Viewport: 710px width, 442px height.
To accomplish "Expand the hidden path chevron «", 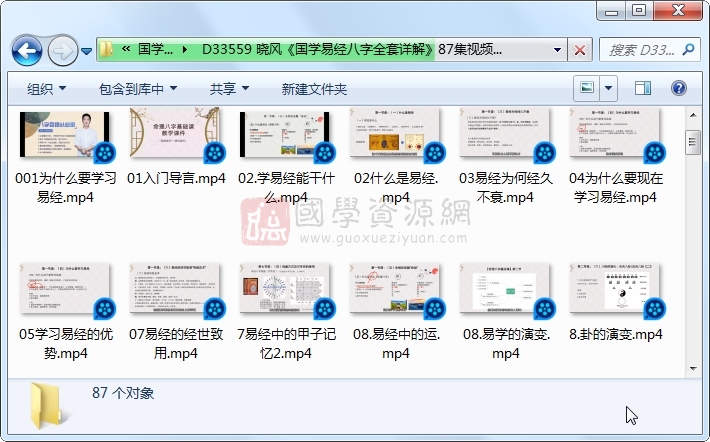I will [x=126, y=49].
